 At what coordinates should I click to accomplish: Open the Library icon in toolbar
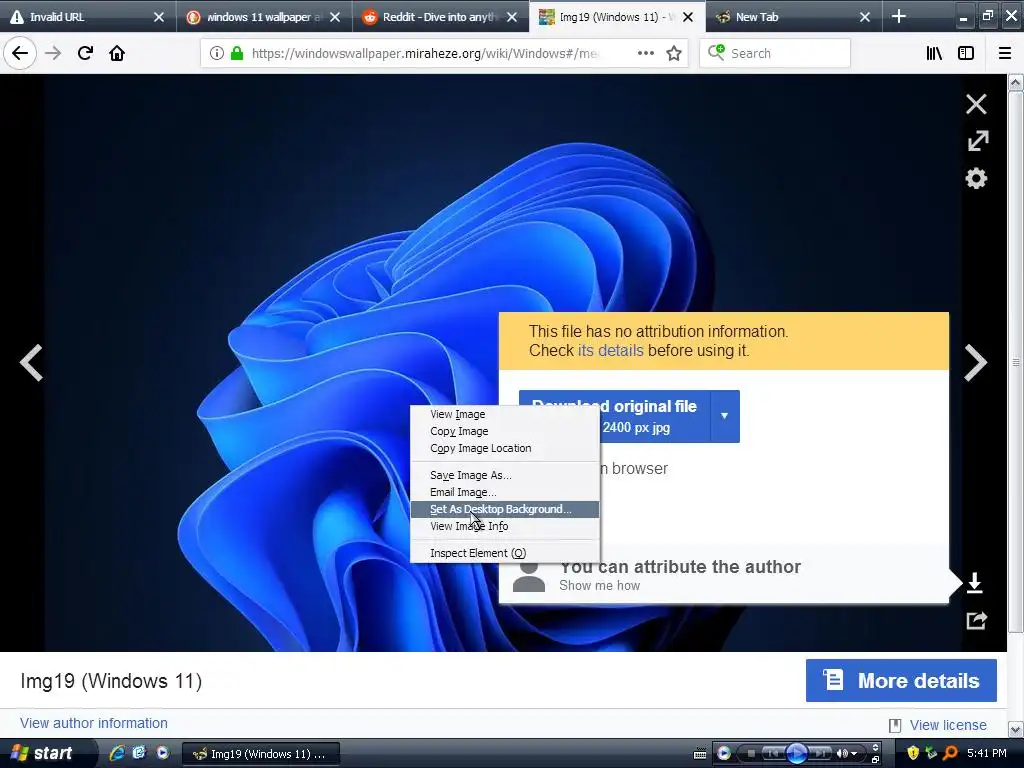[x=934, y=53]
